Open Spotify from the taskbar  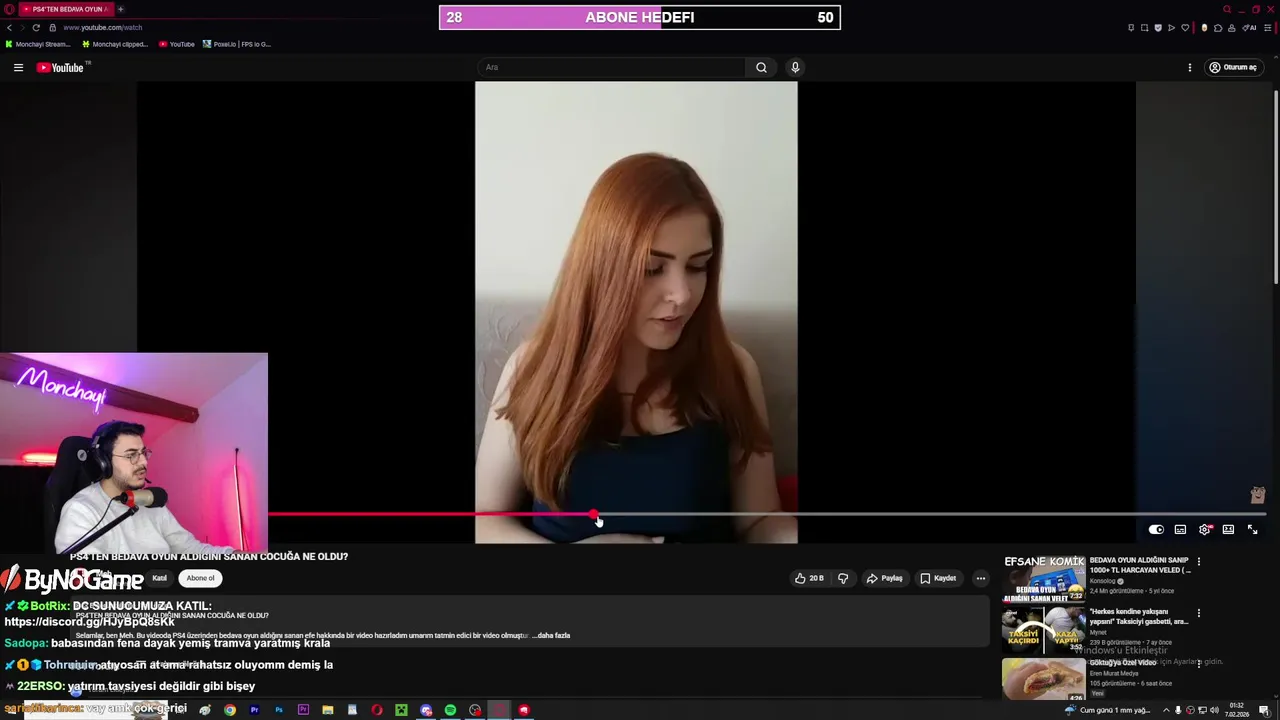coord(450,710)
